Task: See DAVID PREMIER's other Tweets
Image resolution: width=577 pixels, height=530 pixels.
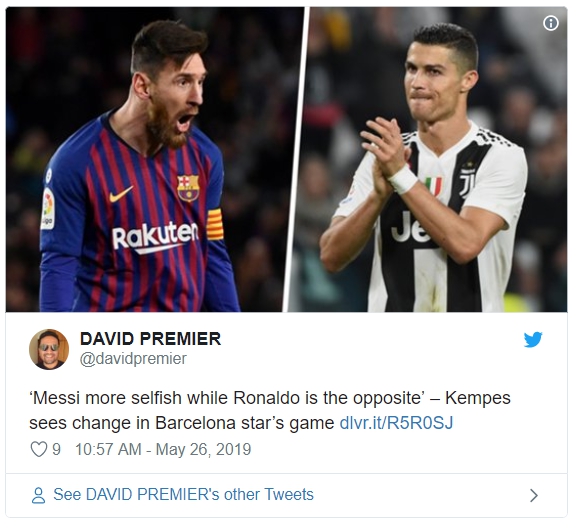Action: pos(183,494)
